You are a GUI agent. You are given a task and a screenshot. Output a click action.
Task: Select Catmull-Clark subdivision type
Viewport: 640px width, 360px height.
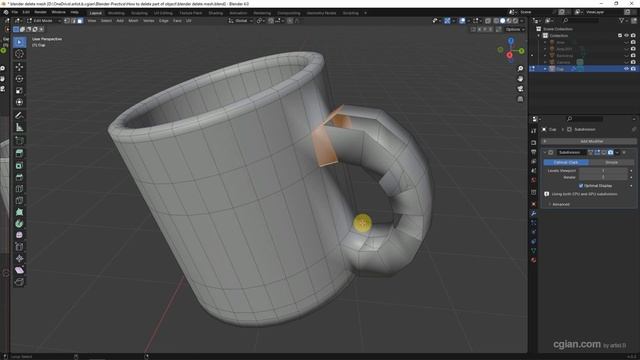566,162
